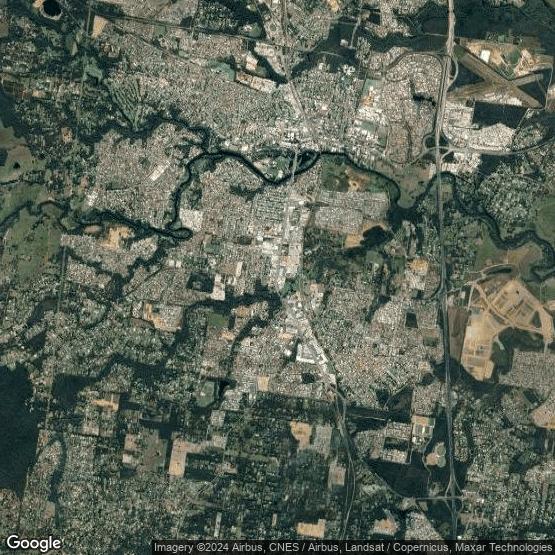This screenshot has height=555, width=555.
Task: Click the Google logo watermark
Action: [34, 543]
